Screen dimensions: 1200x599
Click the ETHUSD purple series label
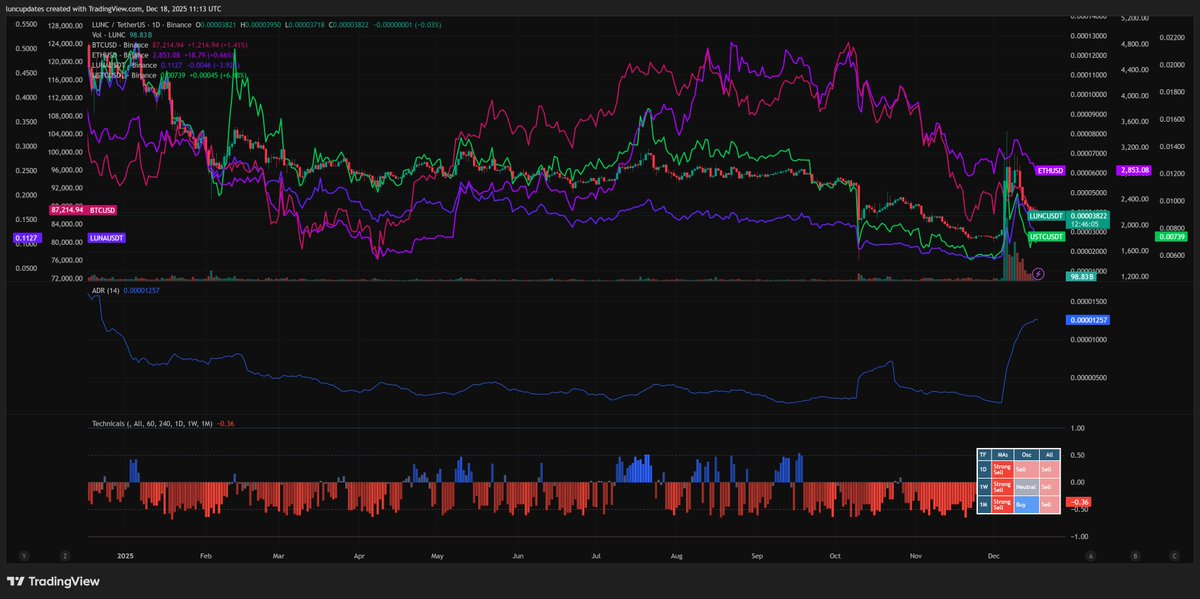click(x=1050, y=171)
